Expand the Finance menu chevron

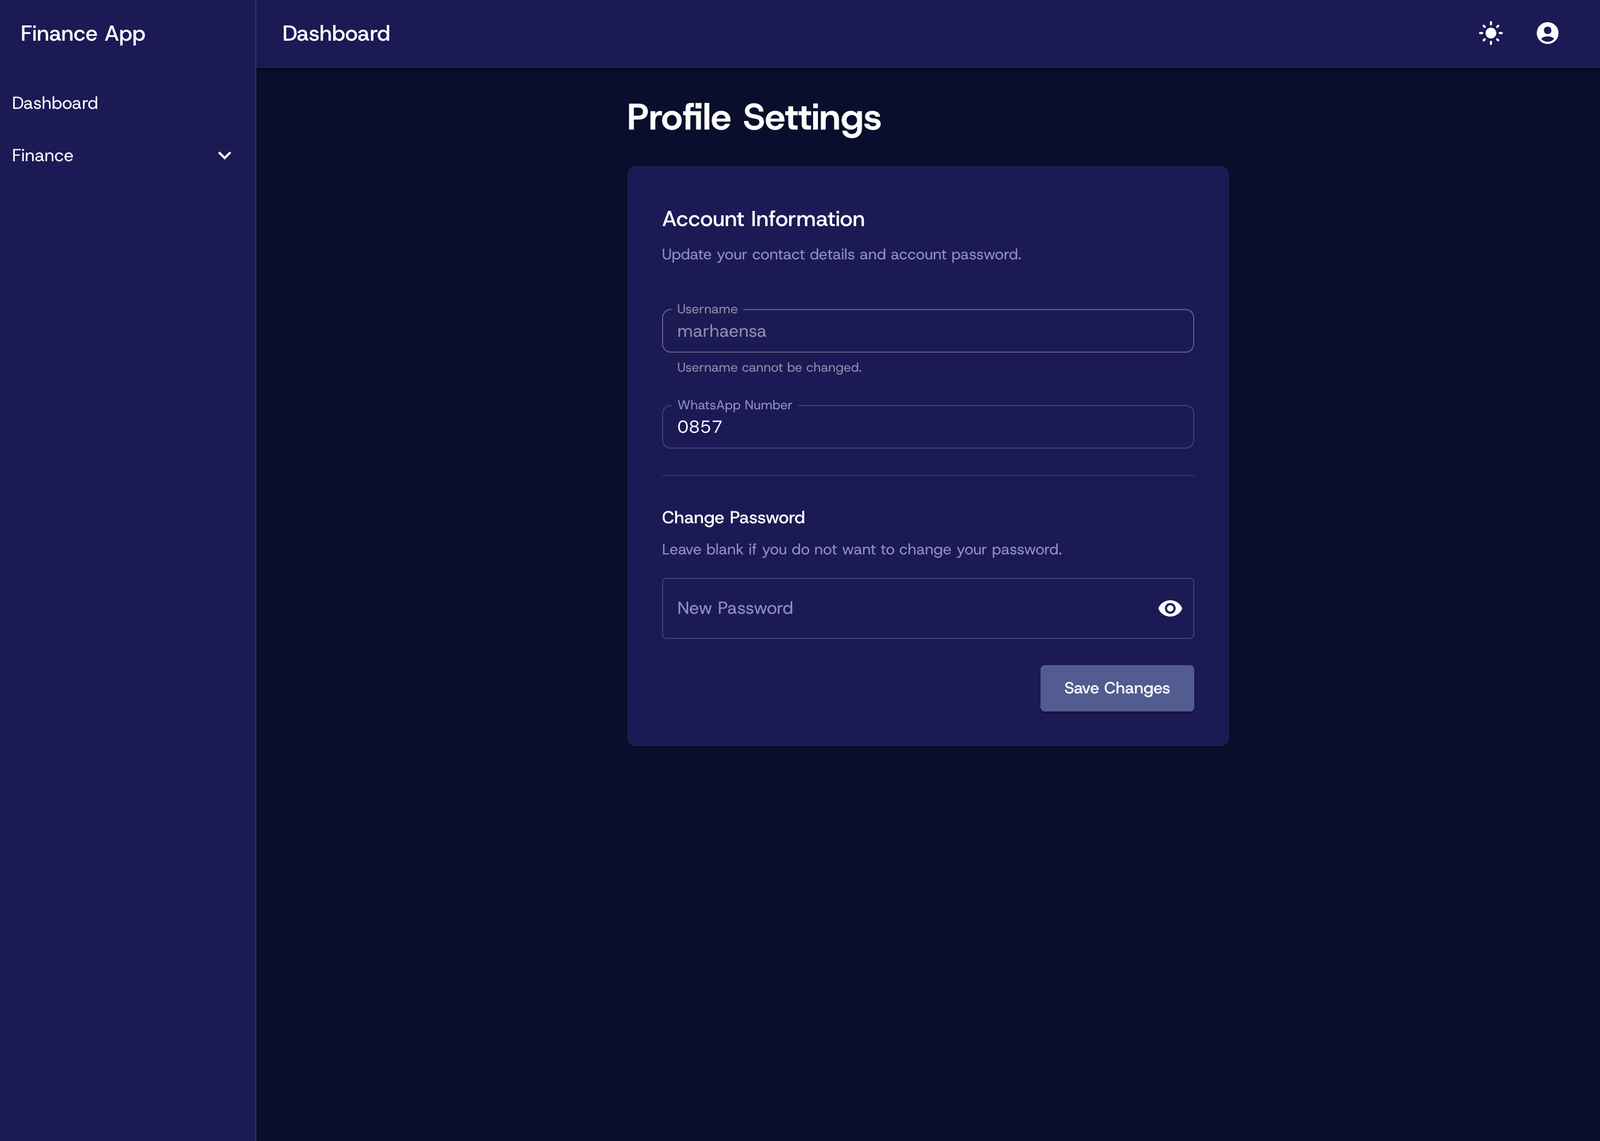(x=225, y=156)
